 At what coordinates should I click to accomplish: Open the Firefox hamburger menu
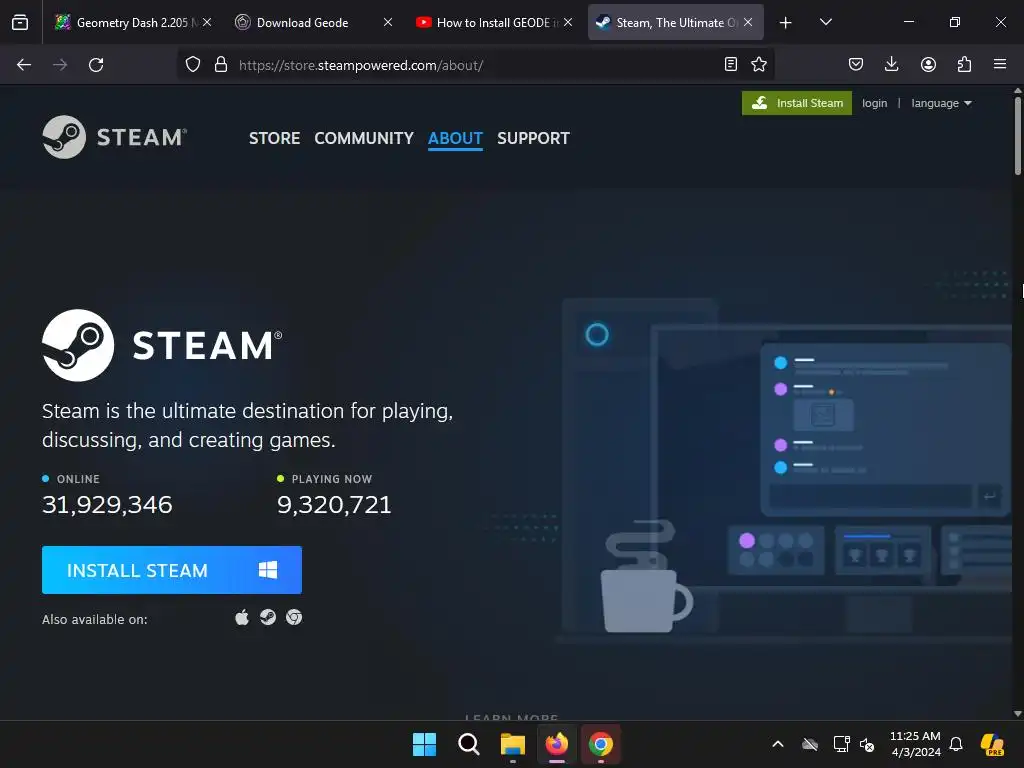click(1000, 64)
